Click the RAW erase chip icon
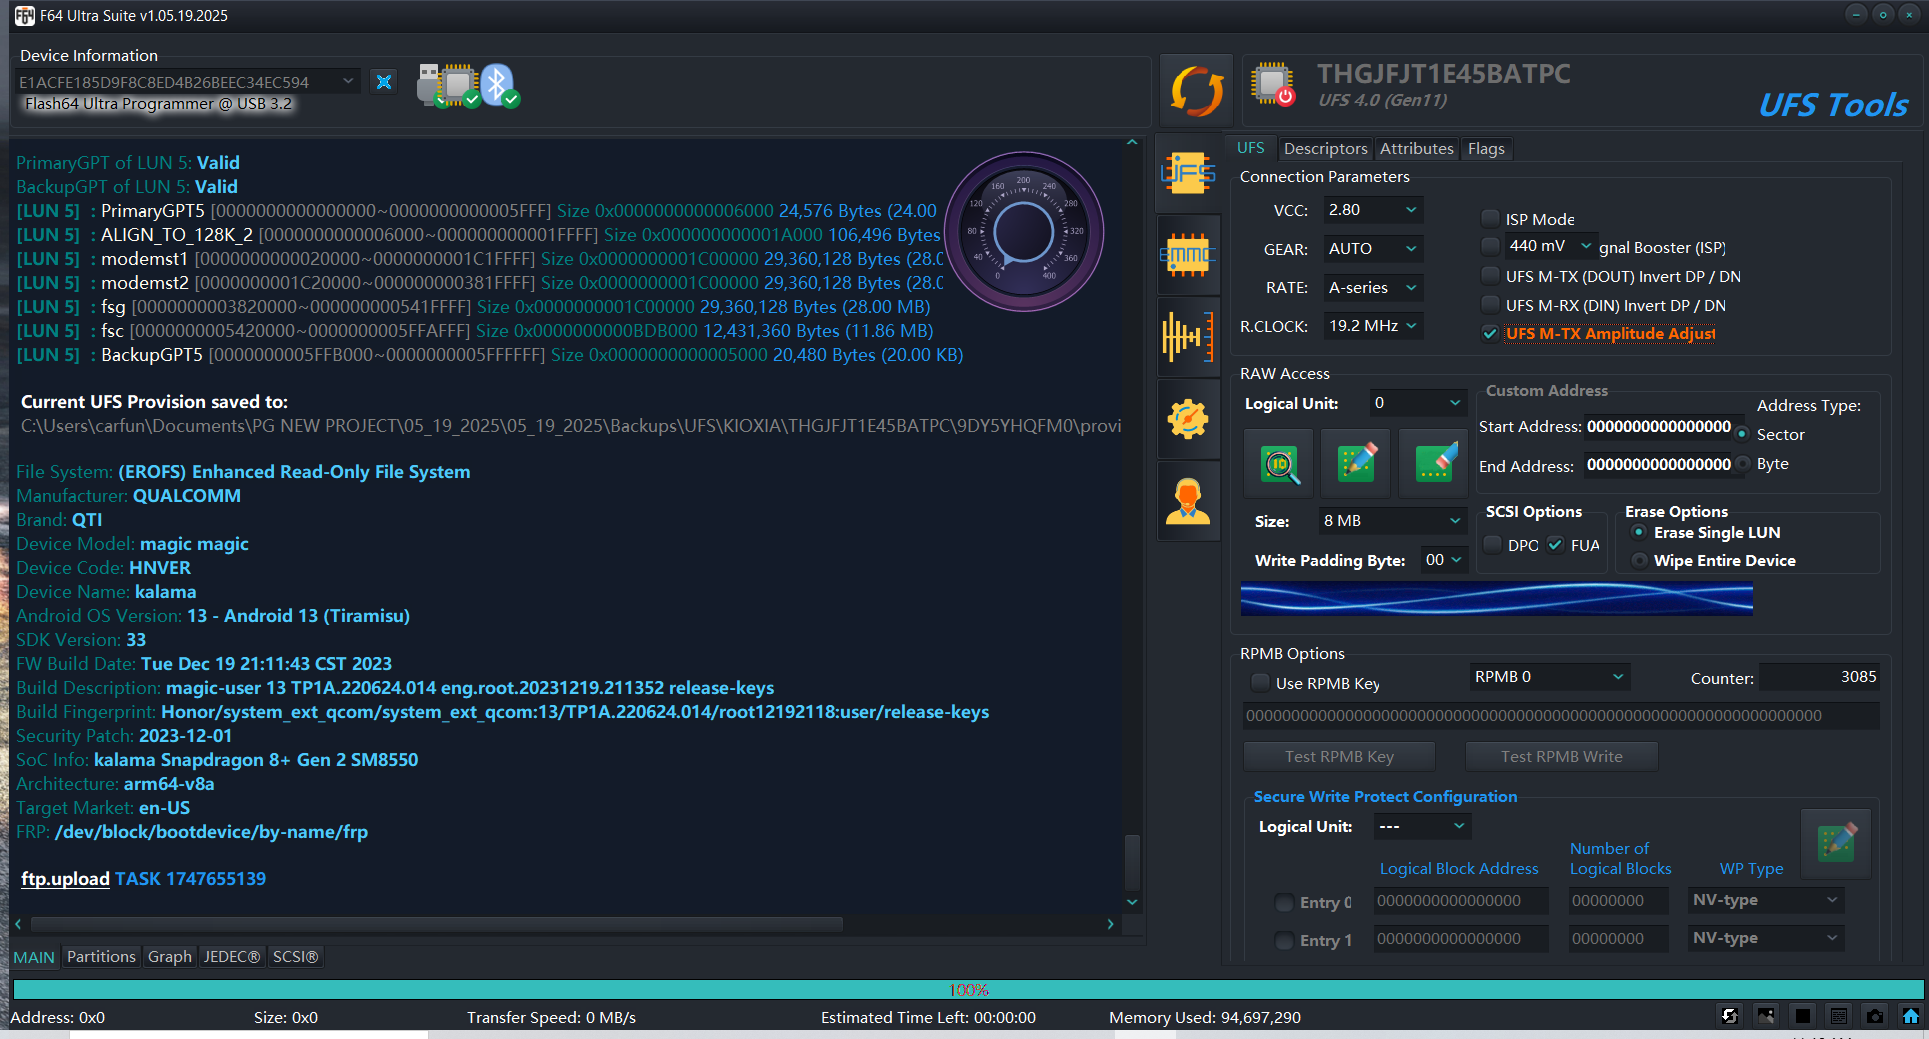 tap(1434, 463)
